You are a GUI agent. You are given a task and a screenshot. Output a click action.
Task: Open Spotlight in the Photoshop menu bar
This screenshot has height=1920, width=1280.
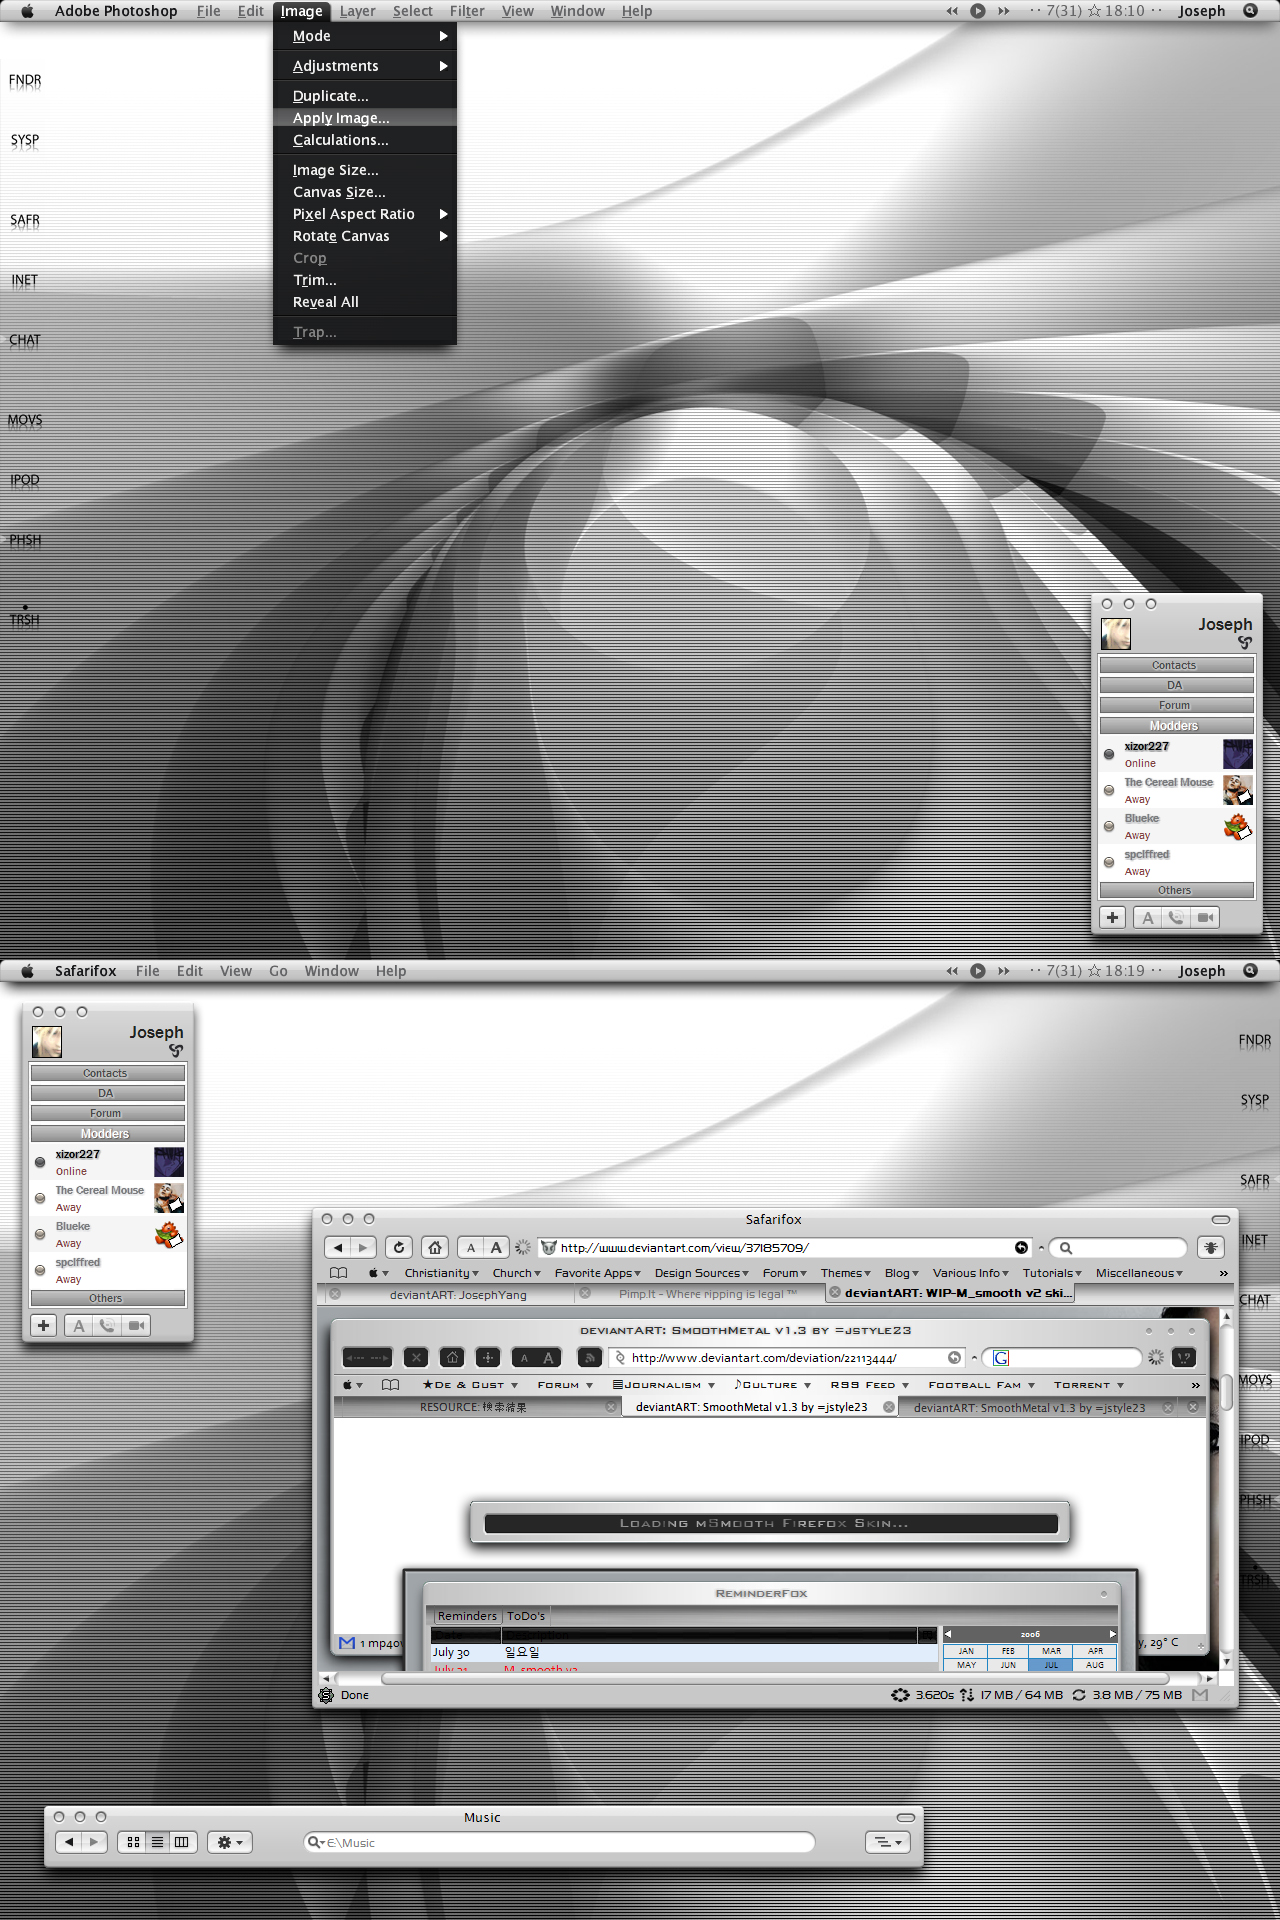tap(1250, 11)
